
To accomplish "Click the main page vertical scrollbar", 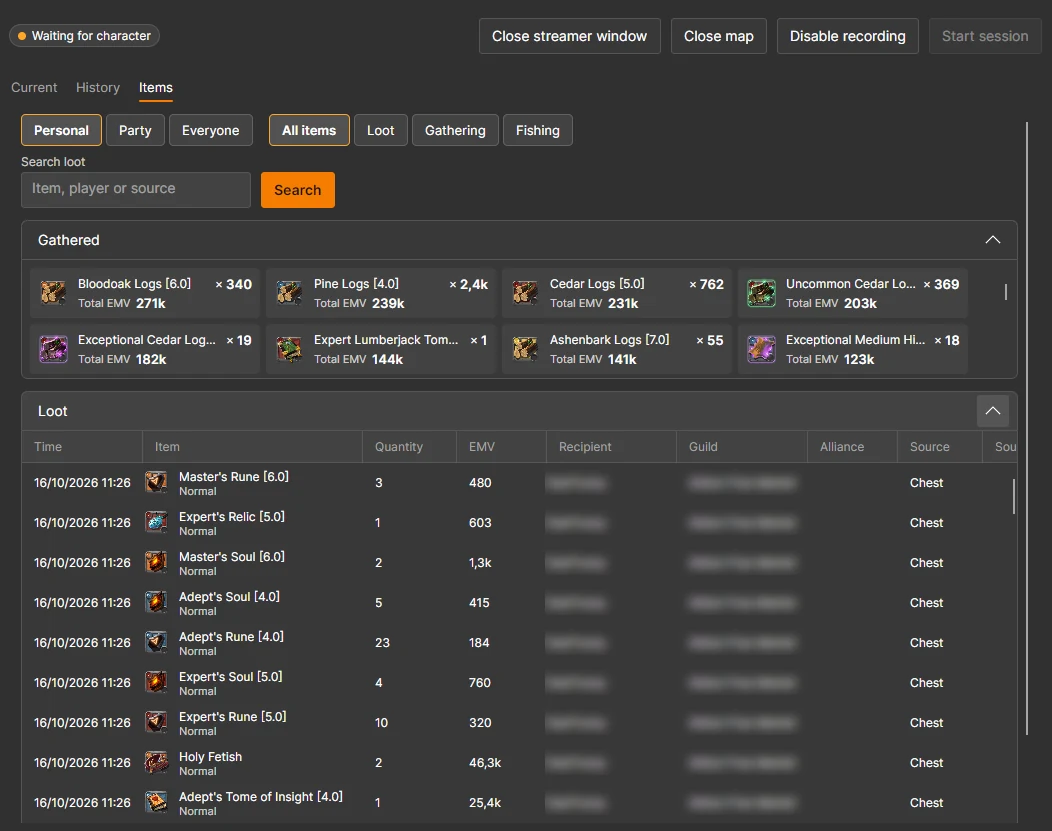I will click(1027, 428).
